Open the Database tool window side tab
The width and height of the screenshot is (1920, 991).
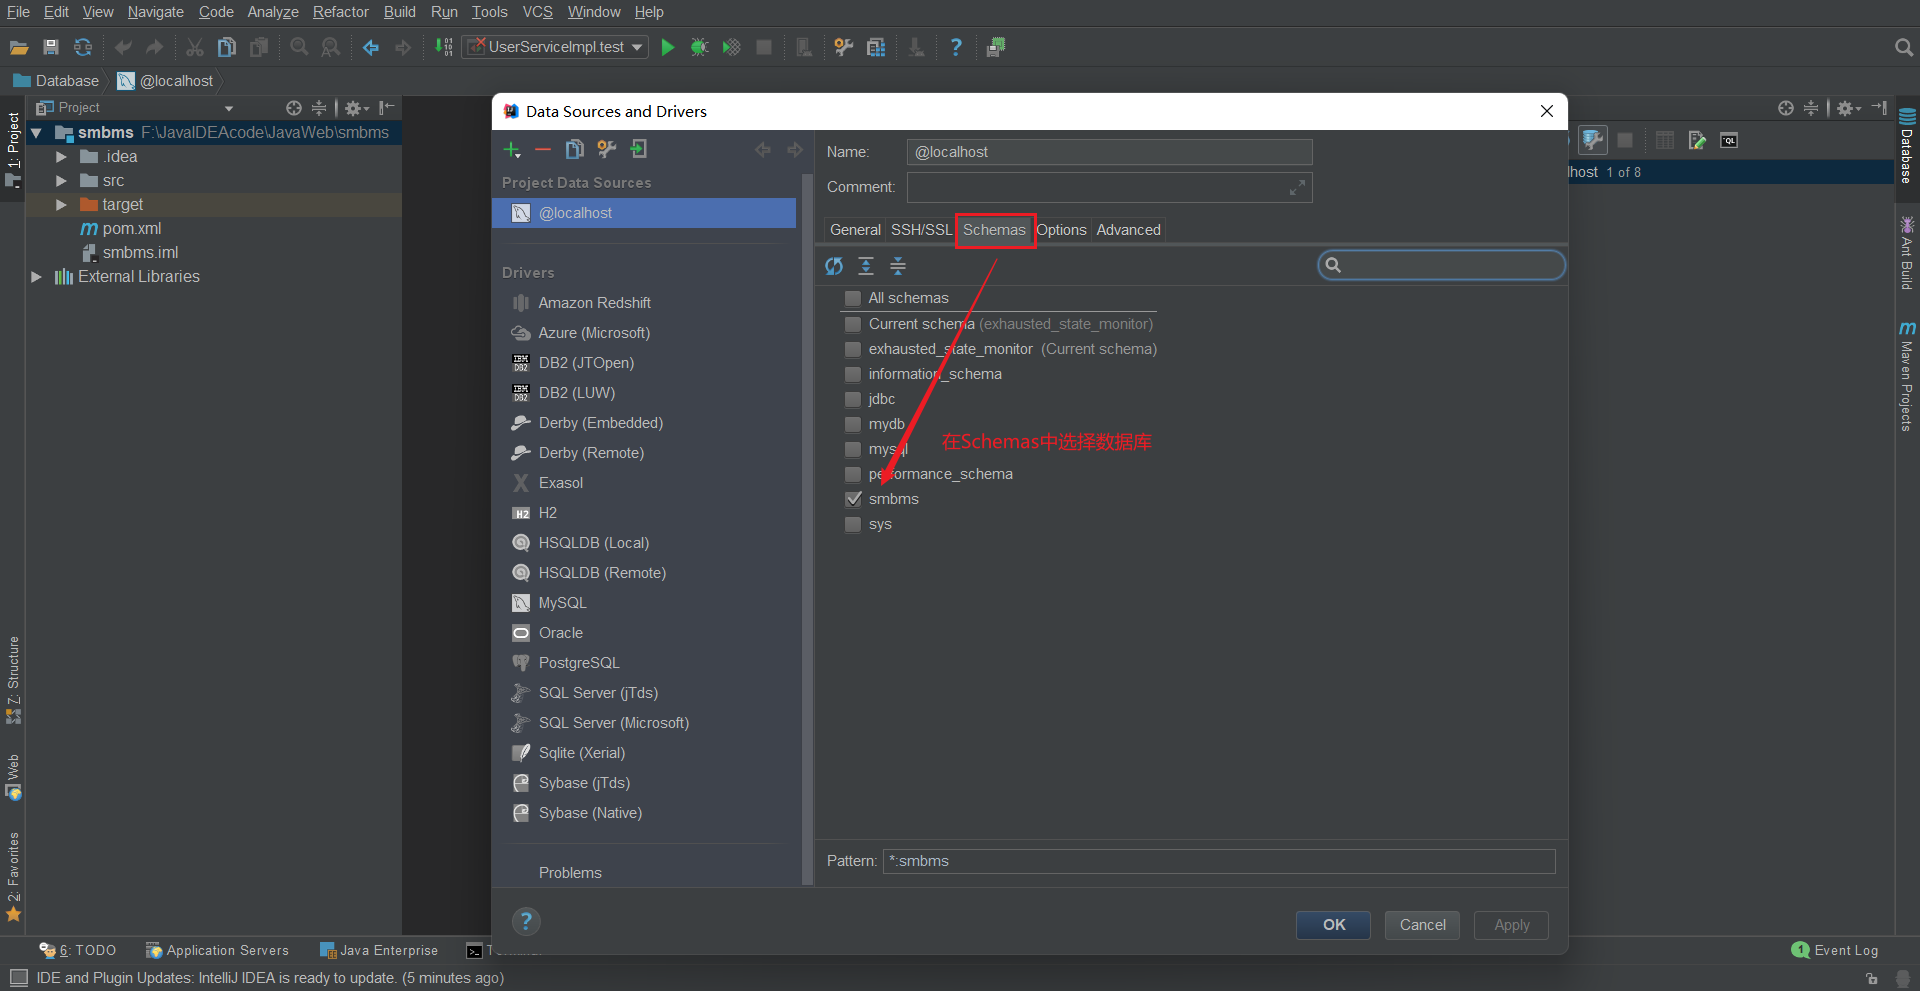point(1907,145)
